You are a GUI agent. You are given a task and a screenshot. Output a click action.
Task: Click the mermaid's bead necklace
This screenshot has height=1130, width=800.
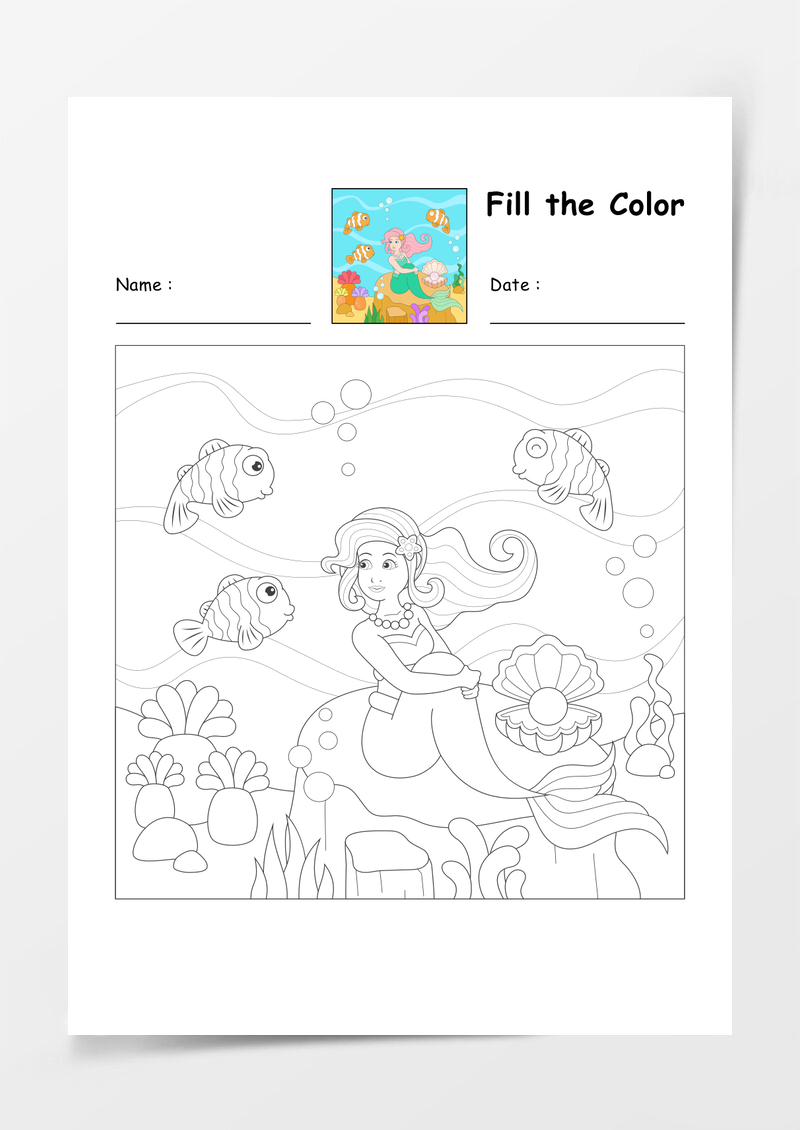click(x=392, y=618)
